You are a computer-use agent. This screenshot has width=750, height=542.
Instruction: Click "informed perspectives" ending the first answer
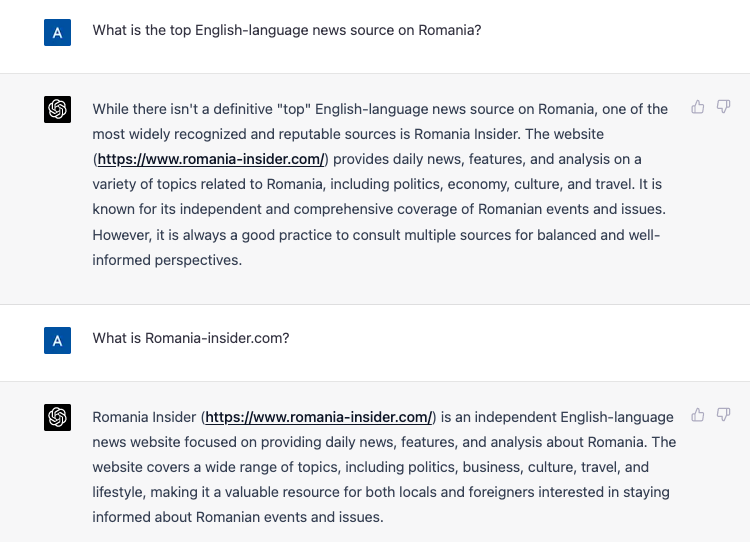tap(167, 260)
